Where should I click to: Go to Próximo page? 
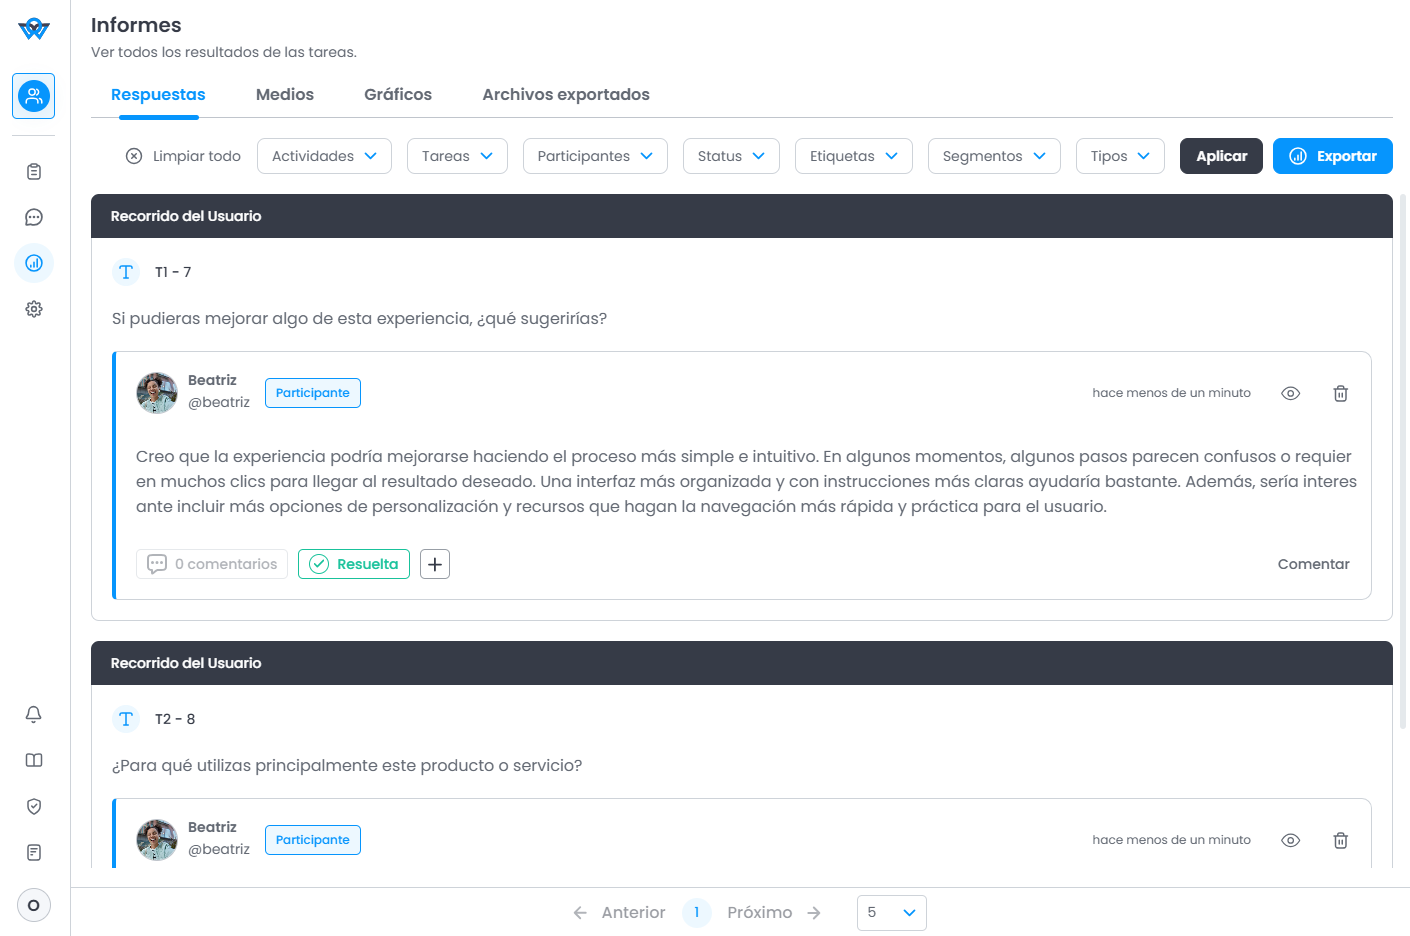click(x=774, y=912)
